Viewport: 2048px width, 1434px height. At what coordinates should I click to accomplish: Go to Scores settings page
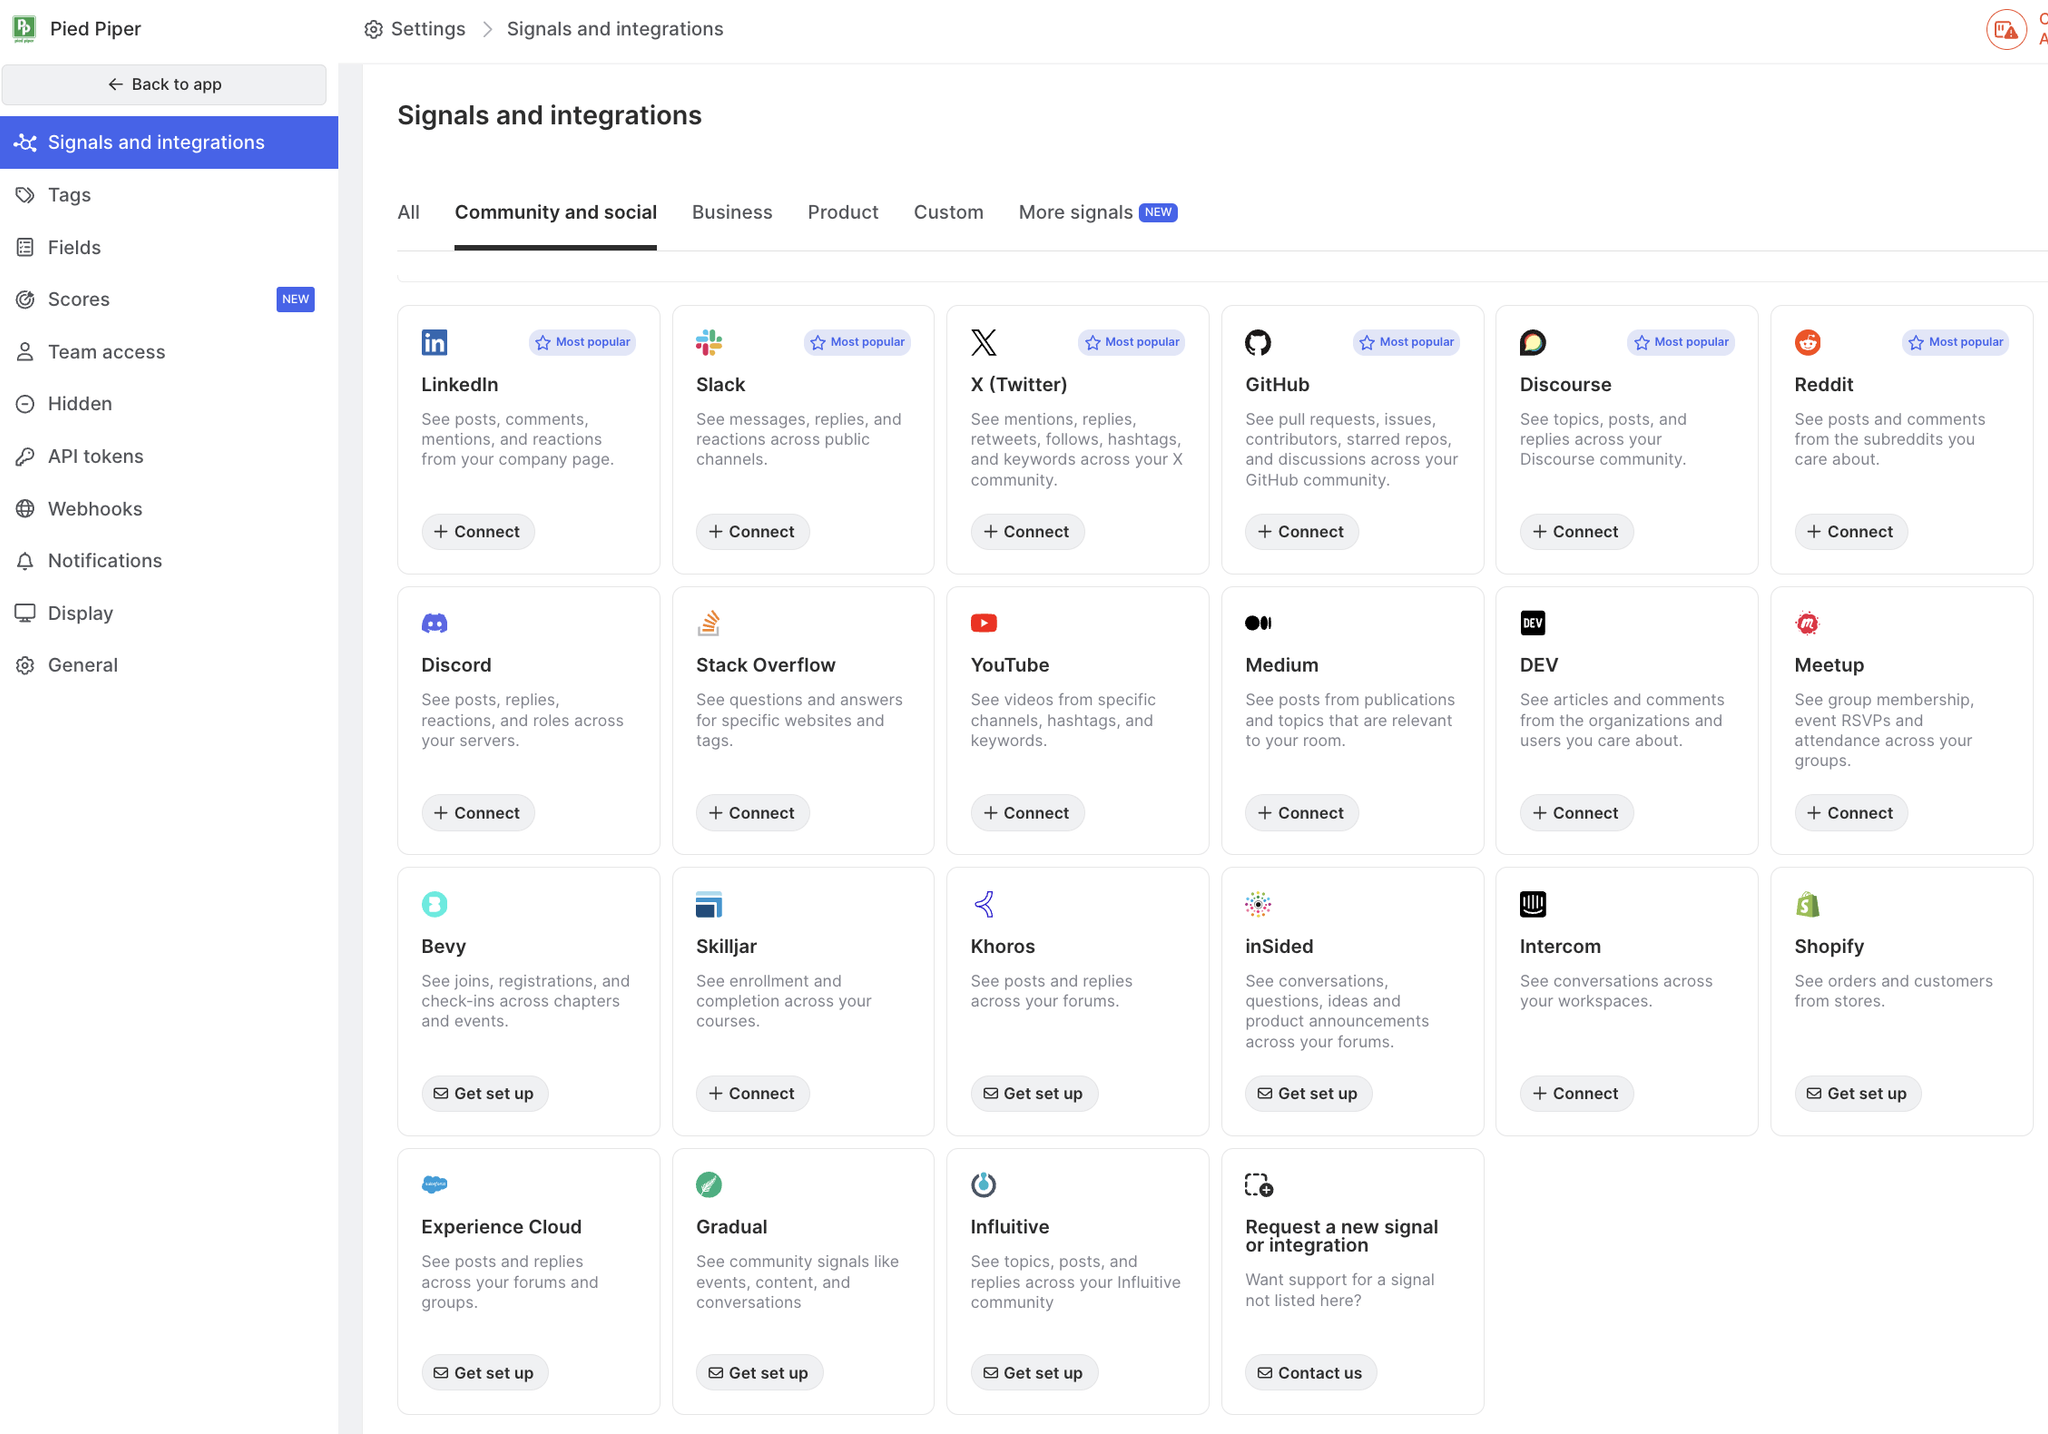click(79, 299)
